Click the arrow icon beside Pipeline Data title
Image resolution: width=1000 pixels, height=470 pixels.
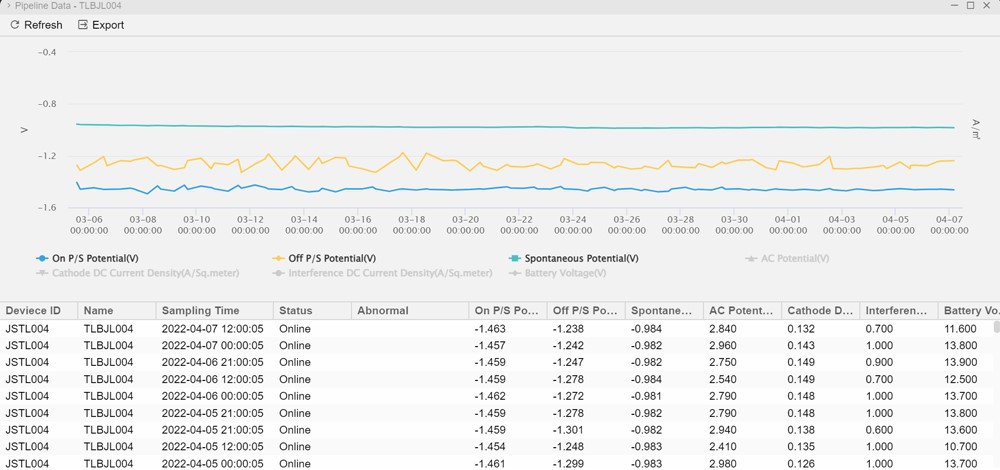(9, 6)
